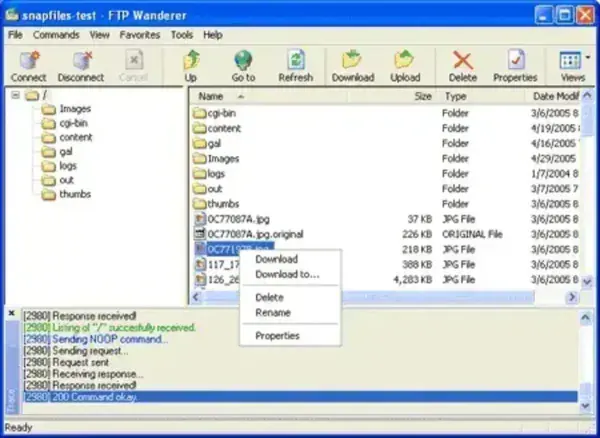Select the 4,283 KB JPG file row

pyautogui.click(x=386, y=280)
